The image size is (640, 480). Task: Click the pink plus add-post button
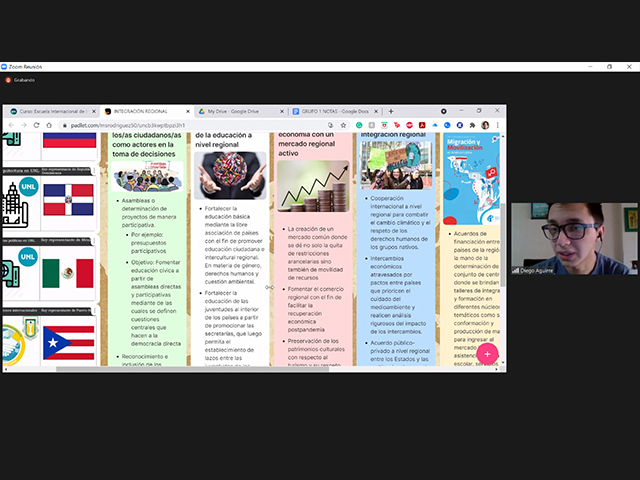(487, 354)
